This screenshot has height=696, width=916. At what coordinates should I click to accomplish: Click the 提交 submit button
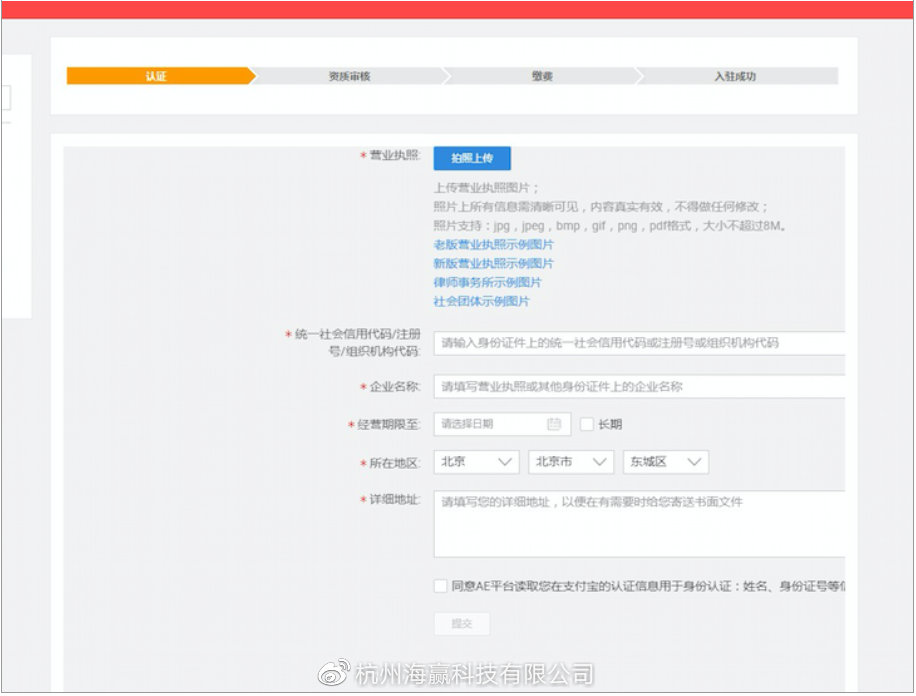tap(461, 623)
